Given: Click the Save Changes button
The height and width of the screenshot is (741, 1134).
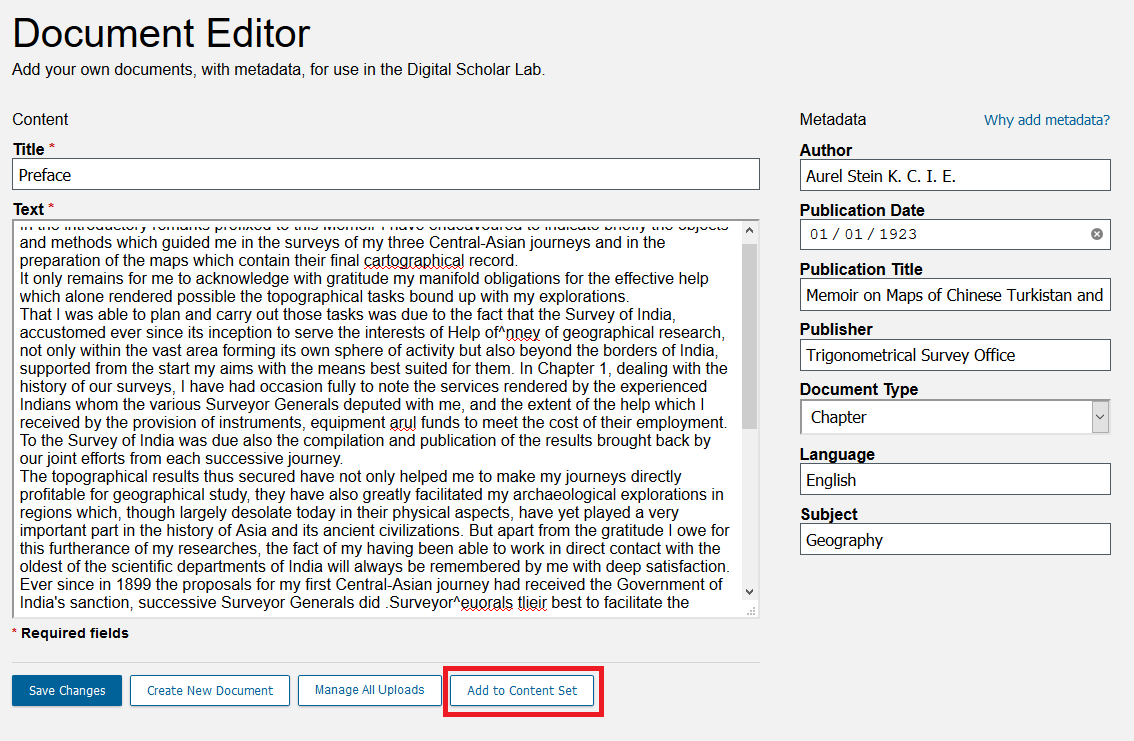Looking at the screenshot, I should [x=66, y=690].
